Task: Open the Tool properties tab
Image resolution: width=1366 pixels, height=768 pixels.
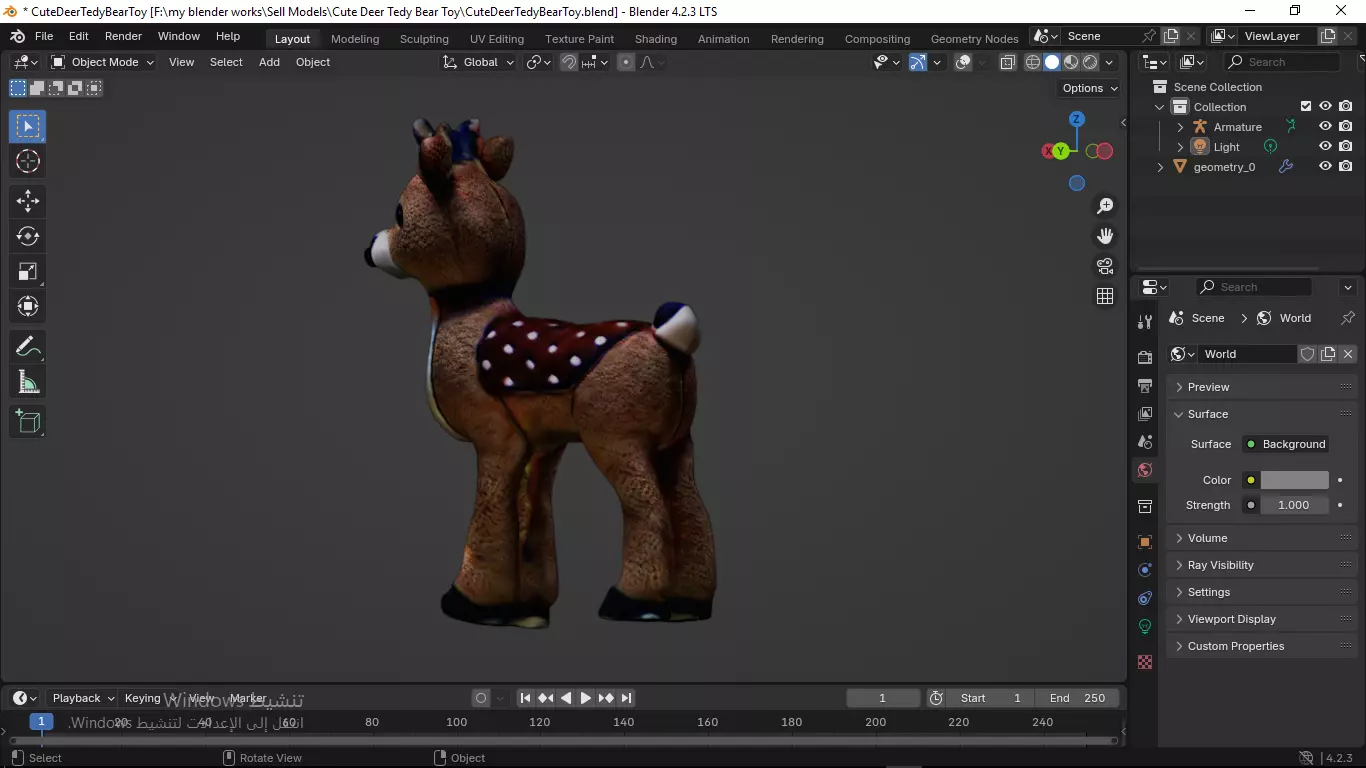Action: pyautogui.click(x=1145, y=322)
